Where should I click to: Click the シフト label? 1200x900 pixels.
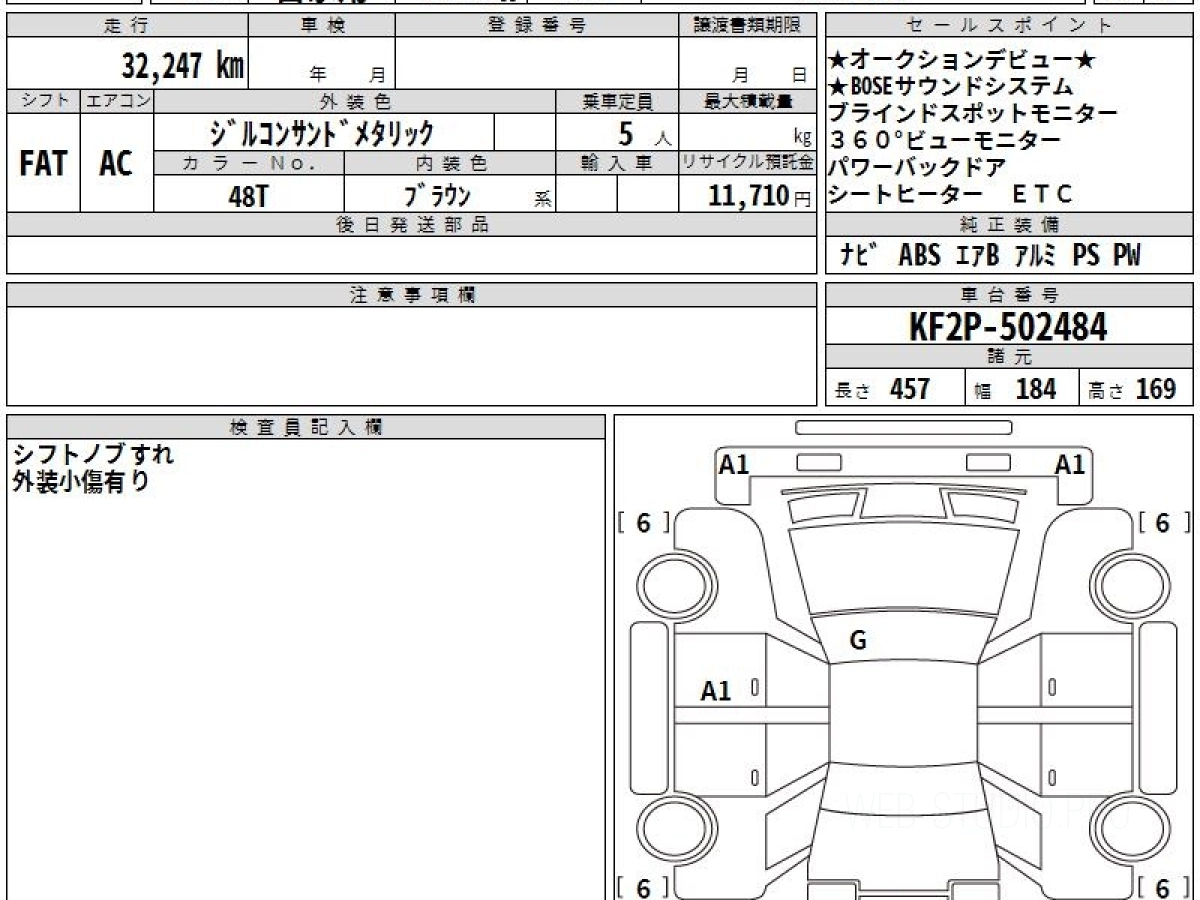pyautogui.click(x=43, y=101)
